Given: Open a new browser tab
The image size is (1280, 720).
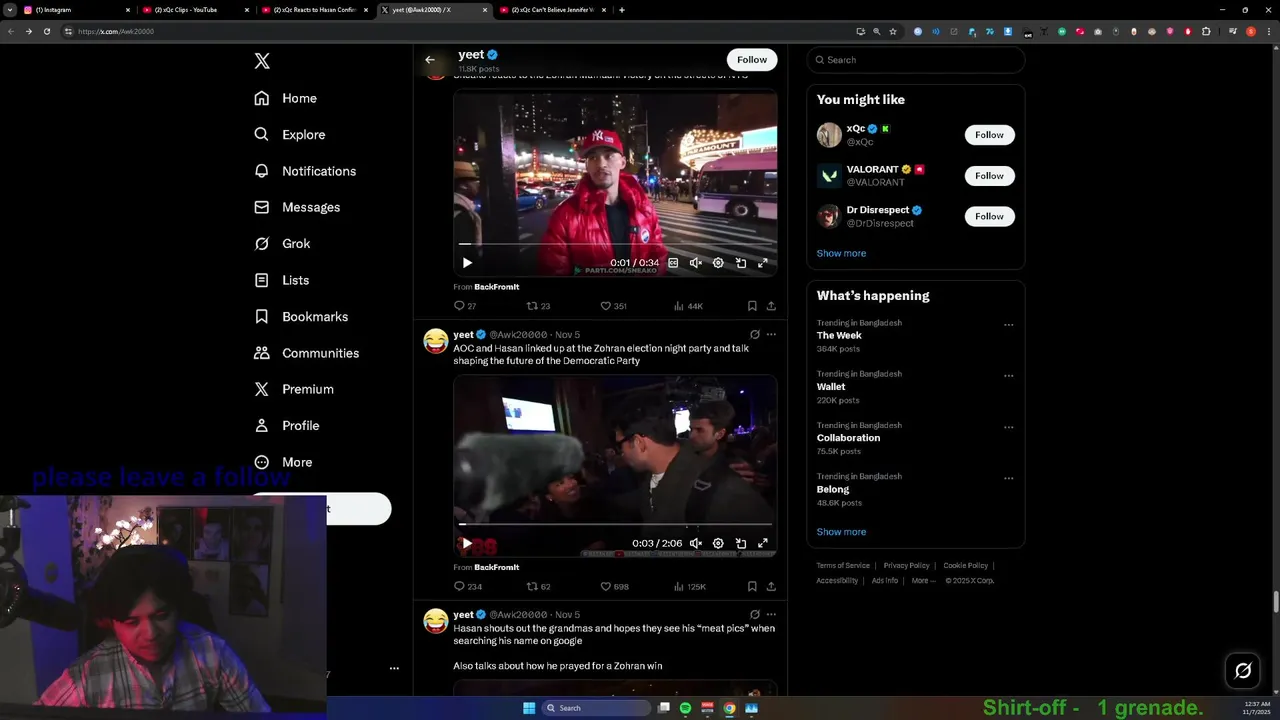Looking at the screenshot, I should click(x=622, y=10).
